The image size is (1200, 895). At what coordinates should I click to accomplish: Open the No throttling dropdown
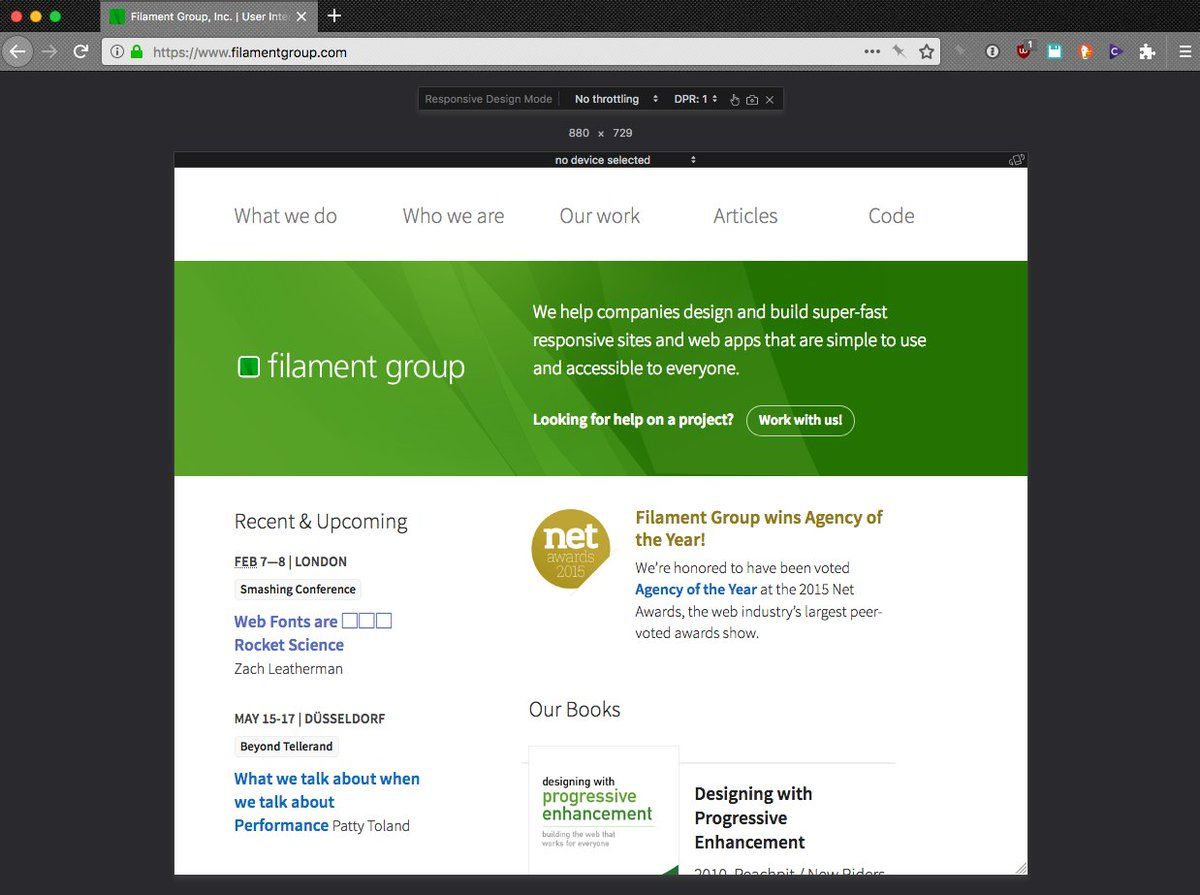[616, 99]
